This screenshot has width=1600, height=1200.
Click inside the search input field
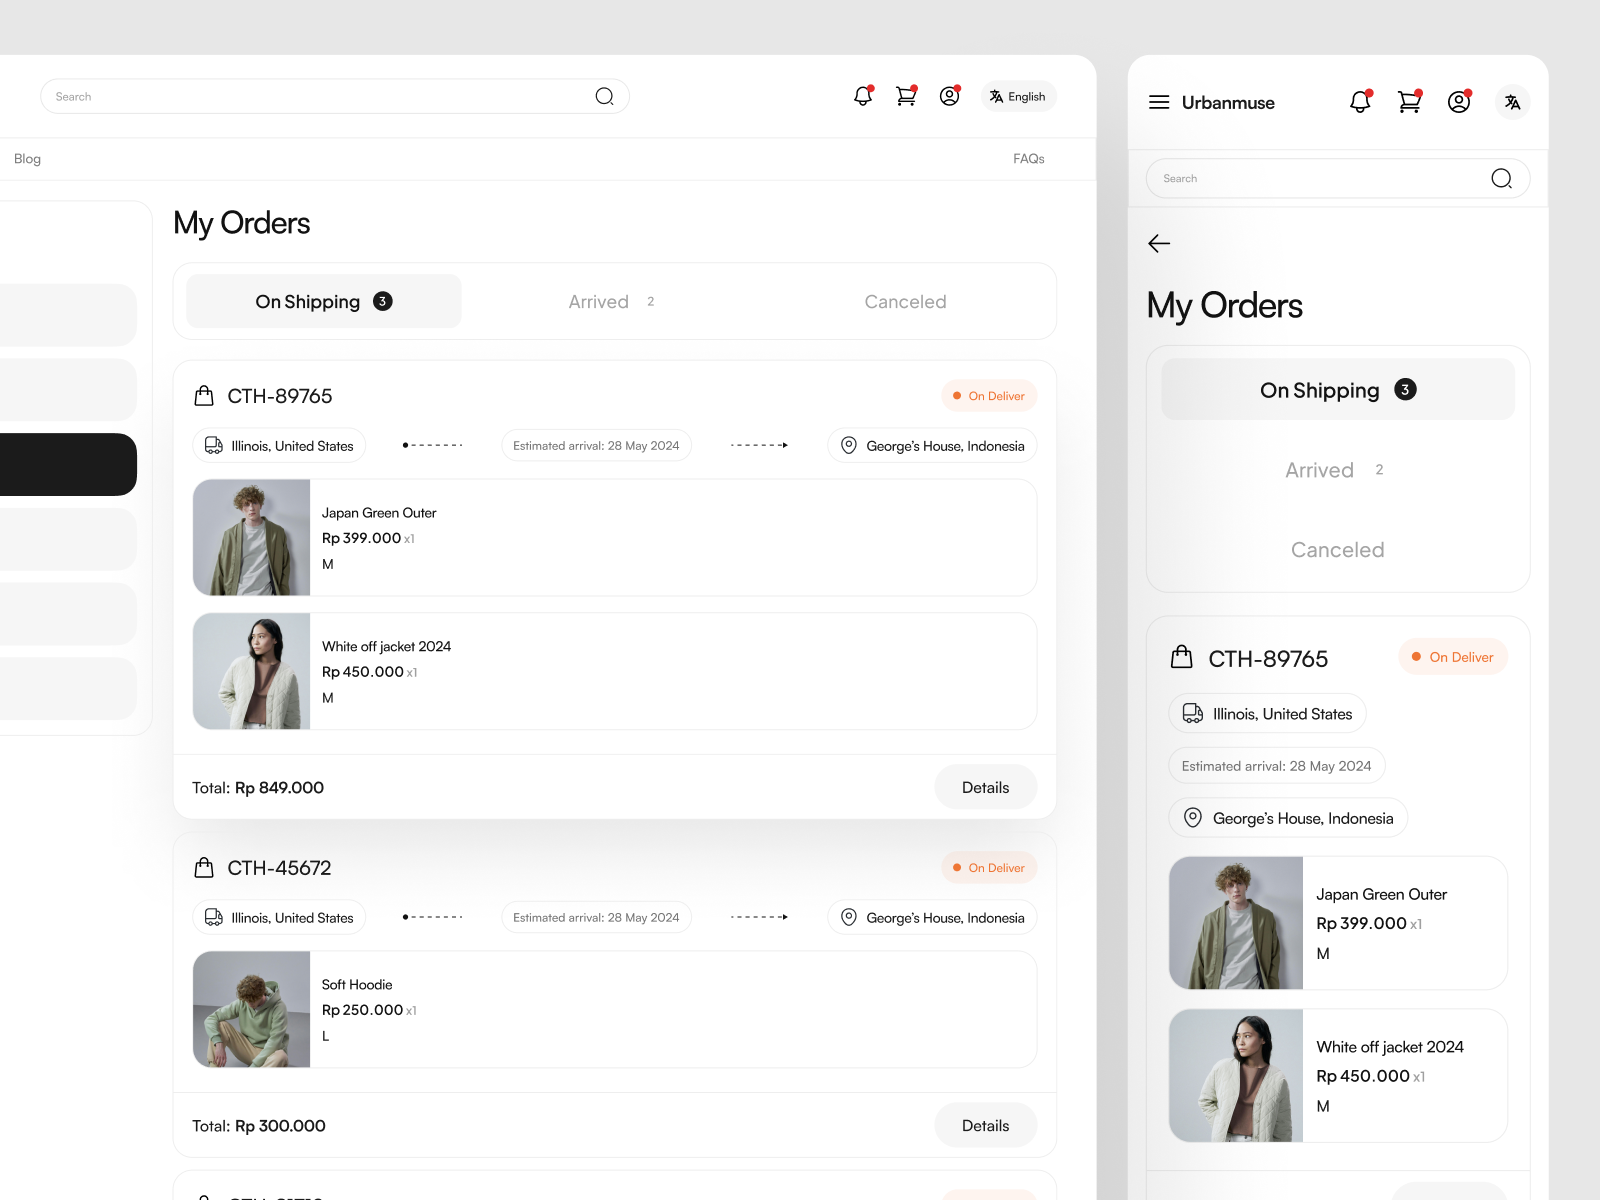click(300, 96)
